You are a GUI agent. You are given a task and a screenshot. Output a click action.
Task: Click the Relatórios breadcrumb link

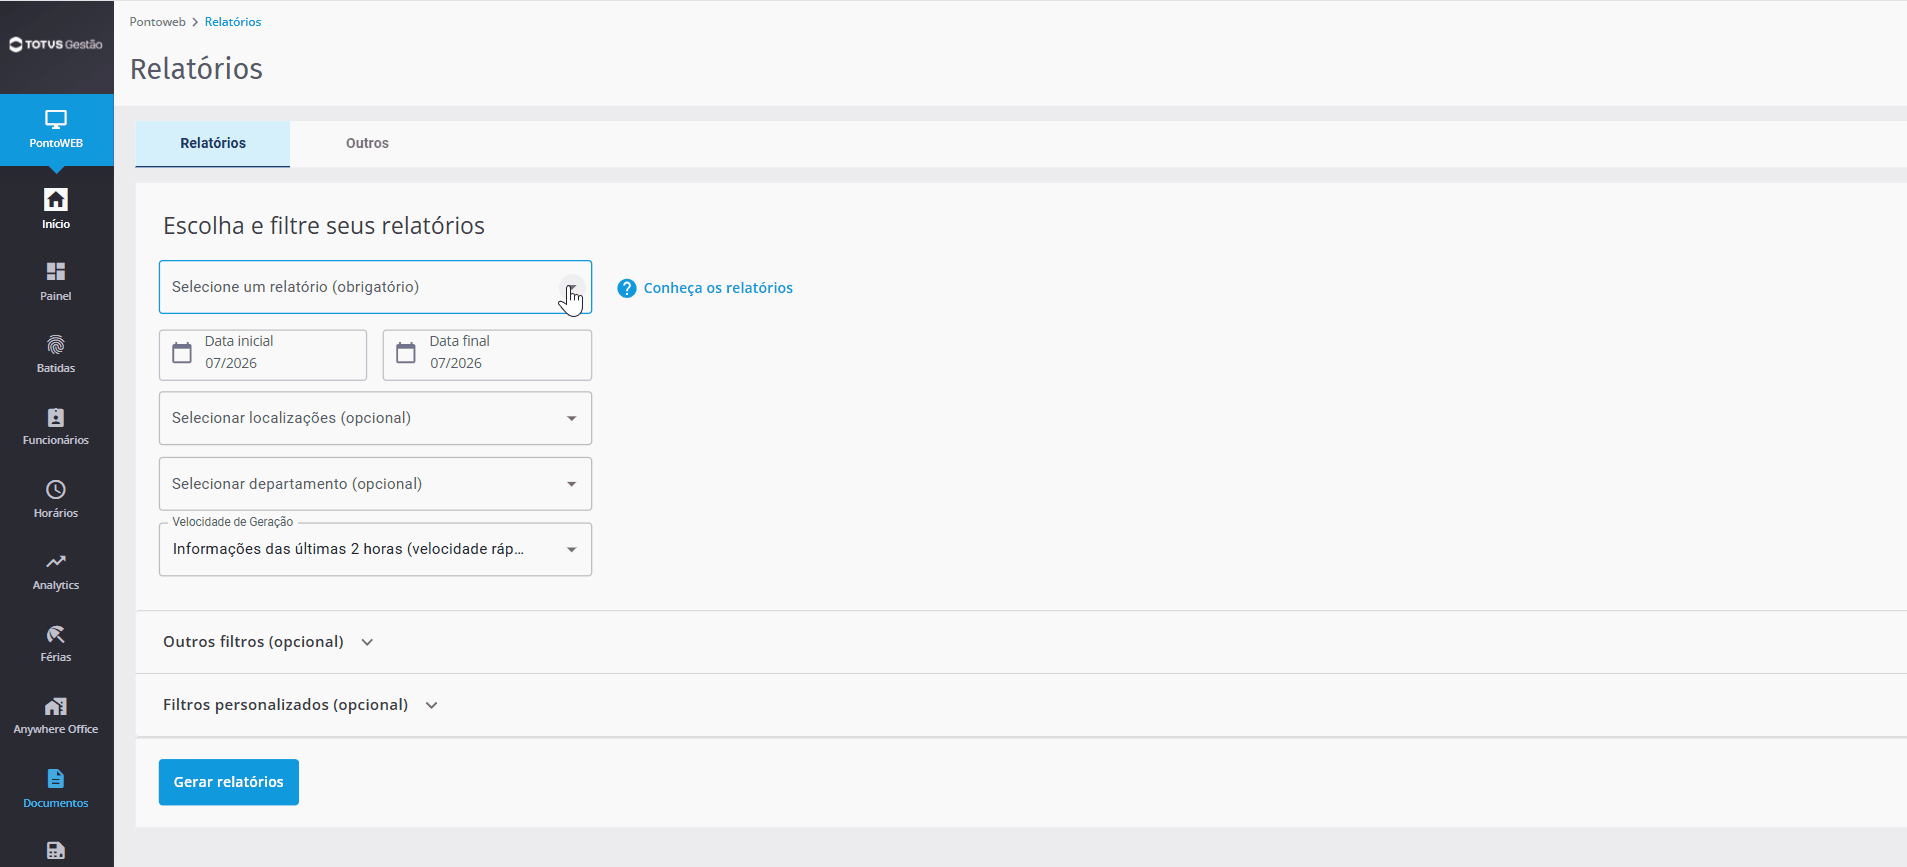pos(233,22)
